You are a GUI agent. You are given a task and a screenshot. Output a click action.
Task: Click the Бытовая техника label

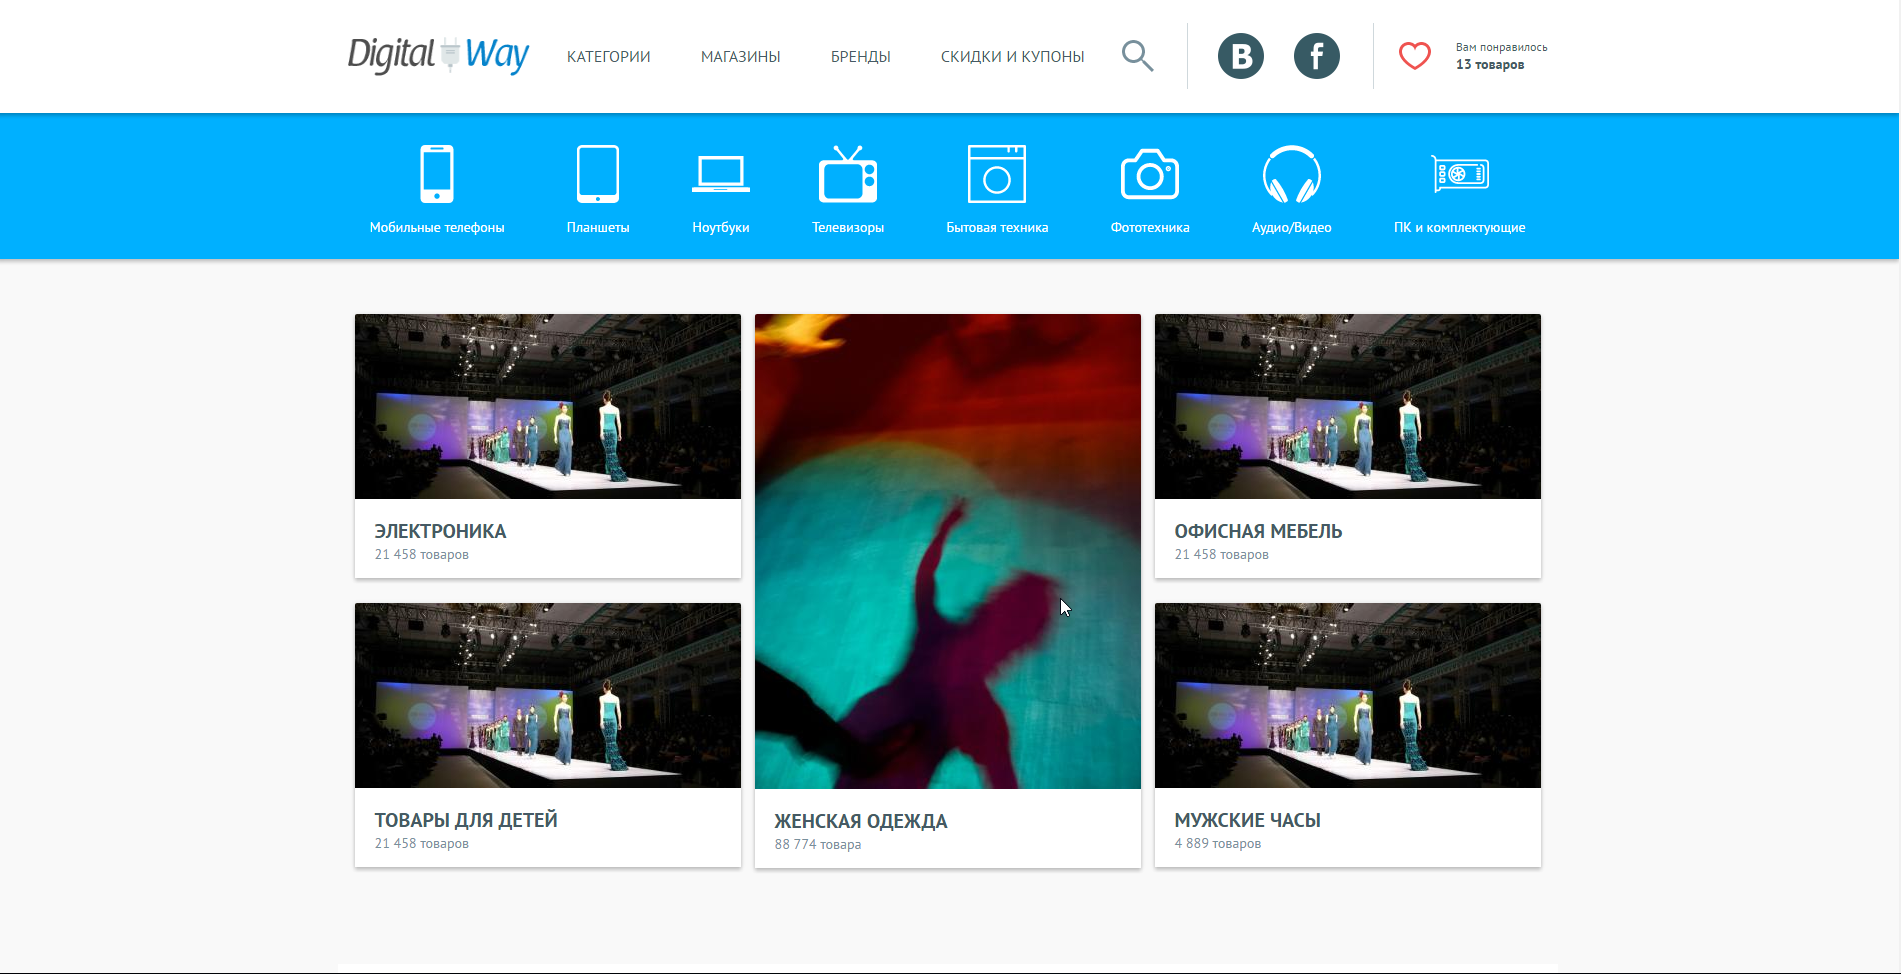point(997,228)
